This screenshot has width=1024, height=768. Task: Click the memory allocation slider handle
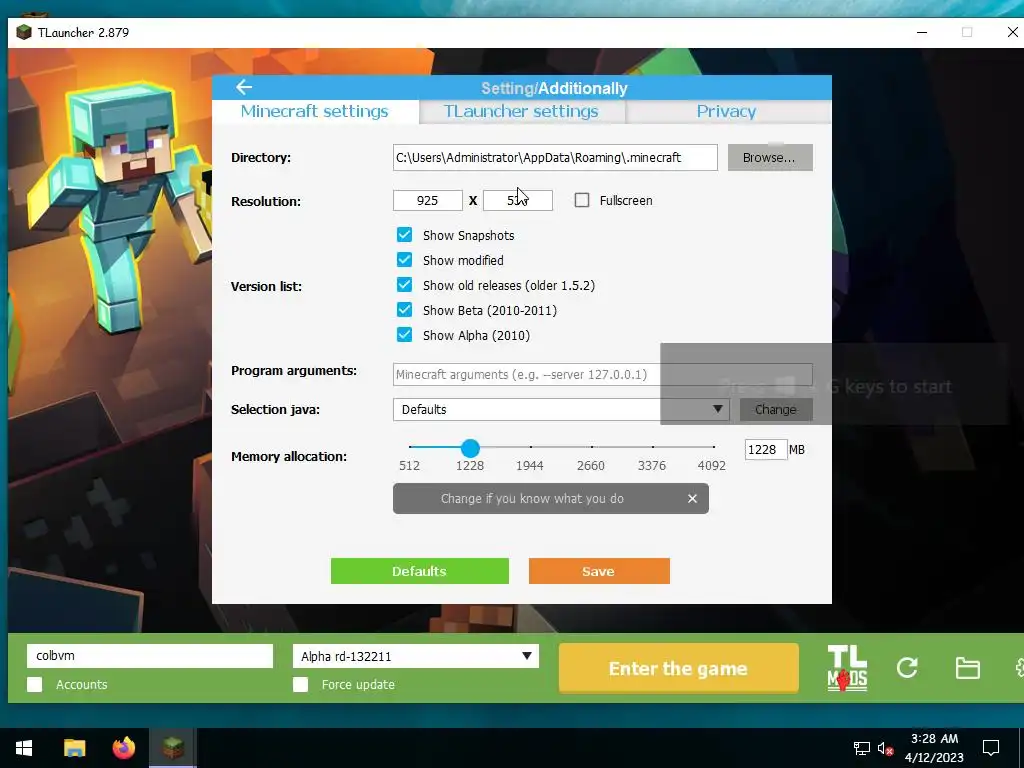[x=470, y=448]
